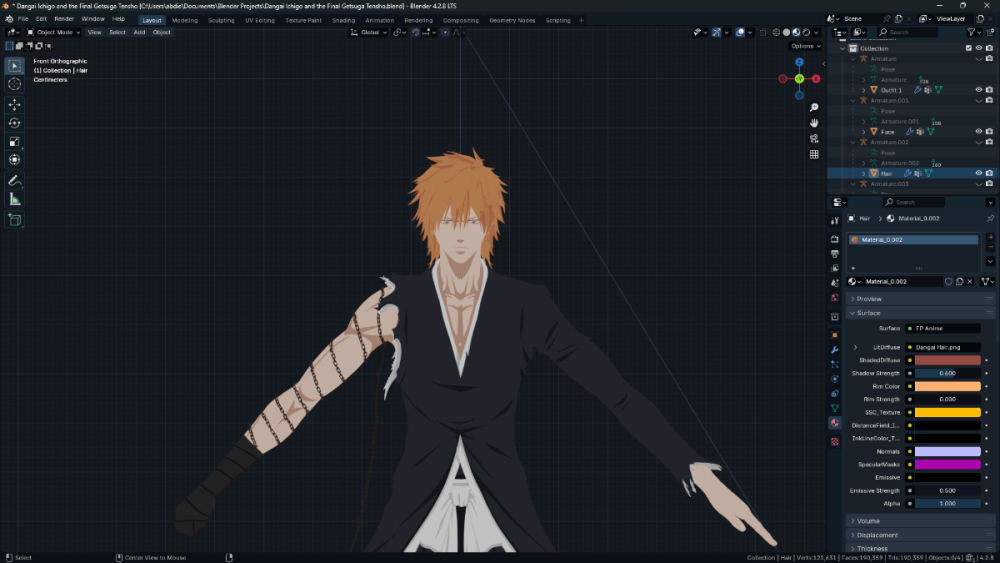Toggle pin icon in properties header
Viewport: 1000px width, 563px height.
point(990,218)
